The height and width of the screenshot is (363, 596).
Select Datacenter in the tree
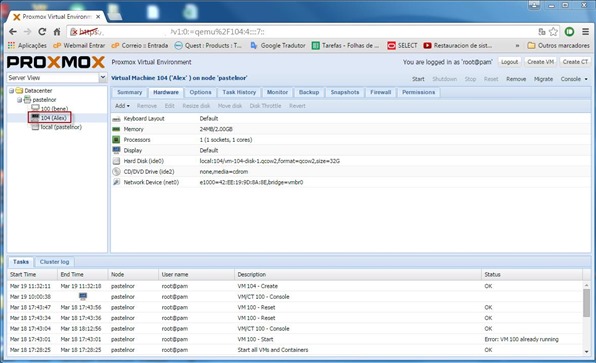click(x=38, y=91)
